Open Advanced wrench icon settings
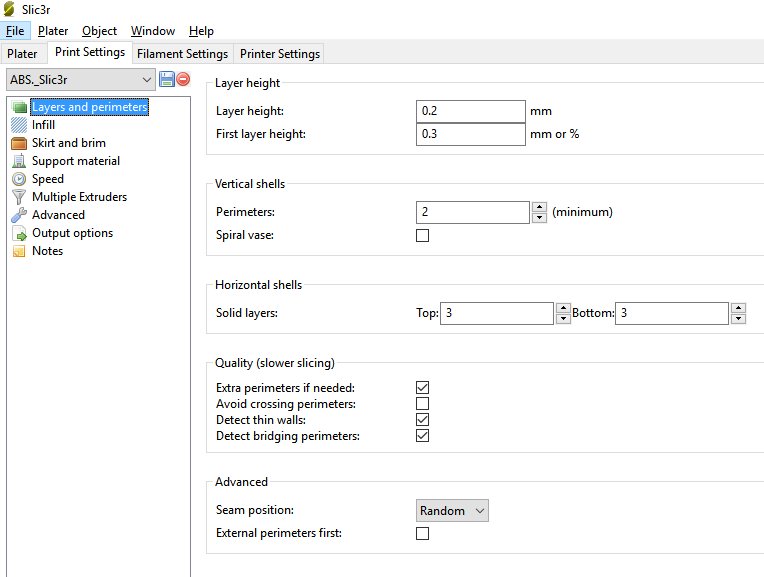764x577 pixels. (x=19, y=215)
